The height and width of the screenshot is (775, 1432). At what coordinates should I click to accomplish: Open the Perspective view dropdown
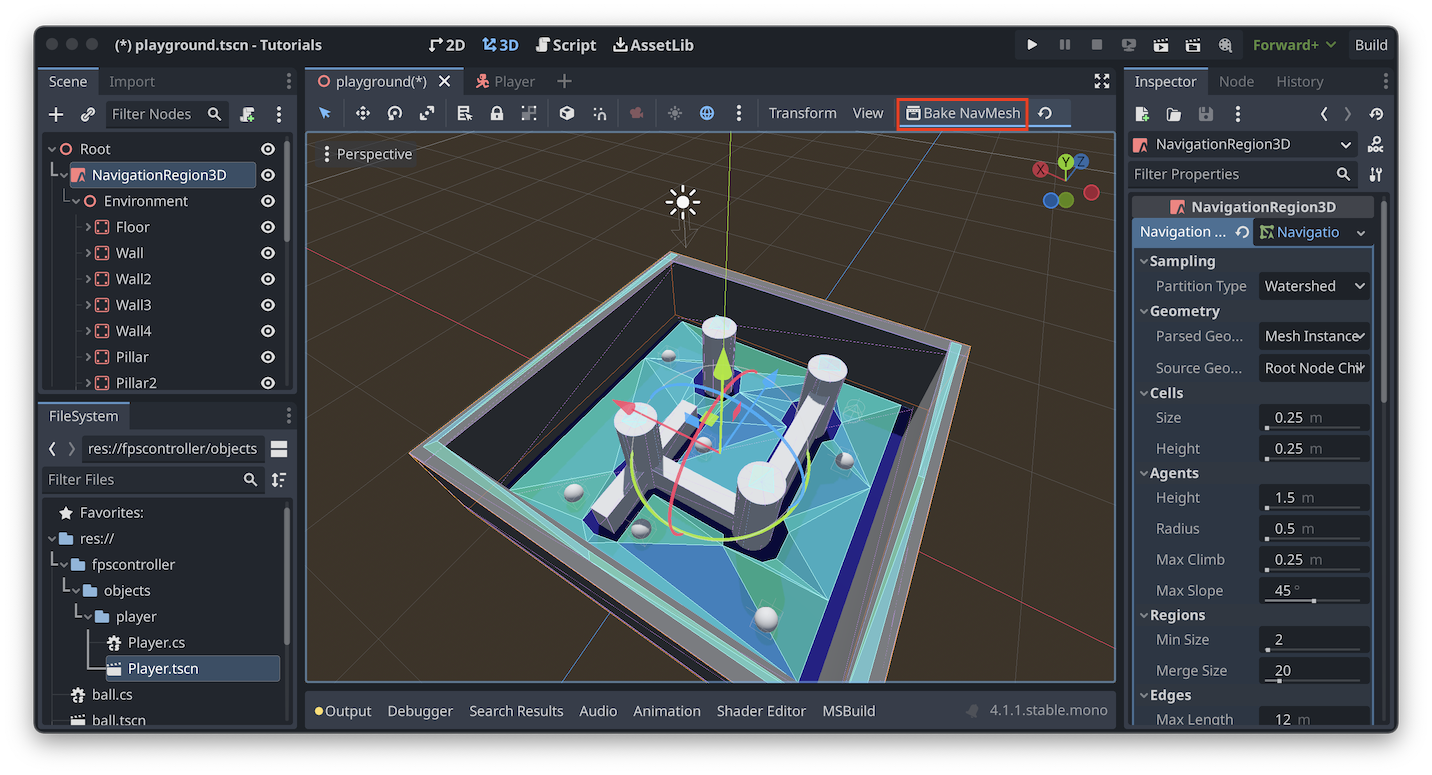[x=367, y=154]
